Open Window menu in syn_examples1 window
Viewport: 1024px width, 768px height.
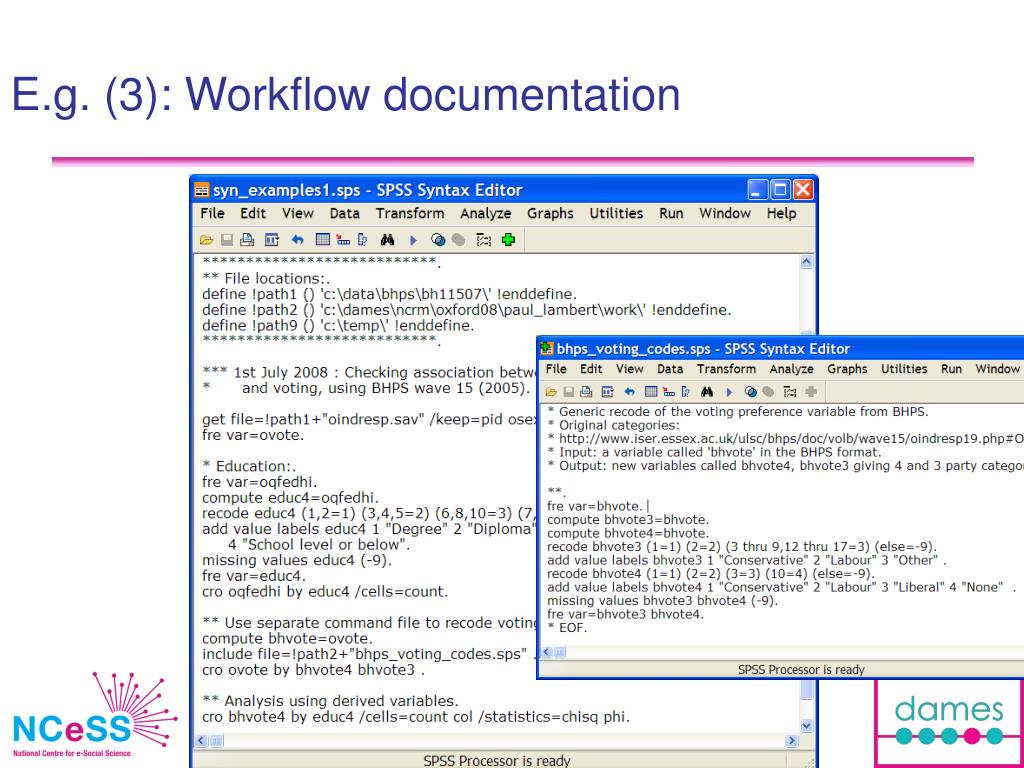[x=725, y=214]
